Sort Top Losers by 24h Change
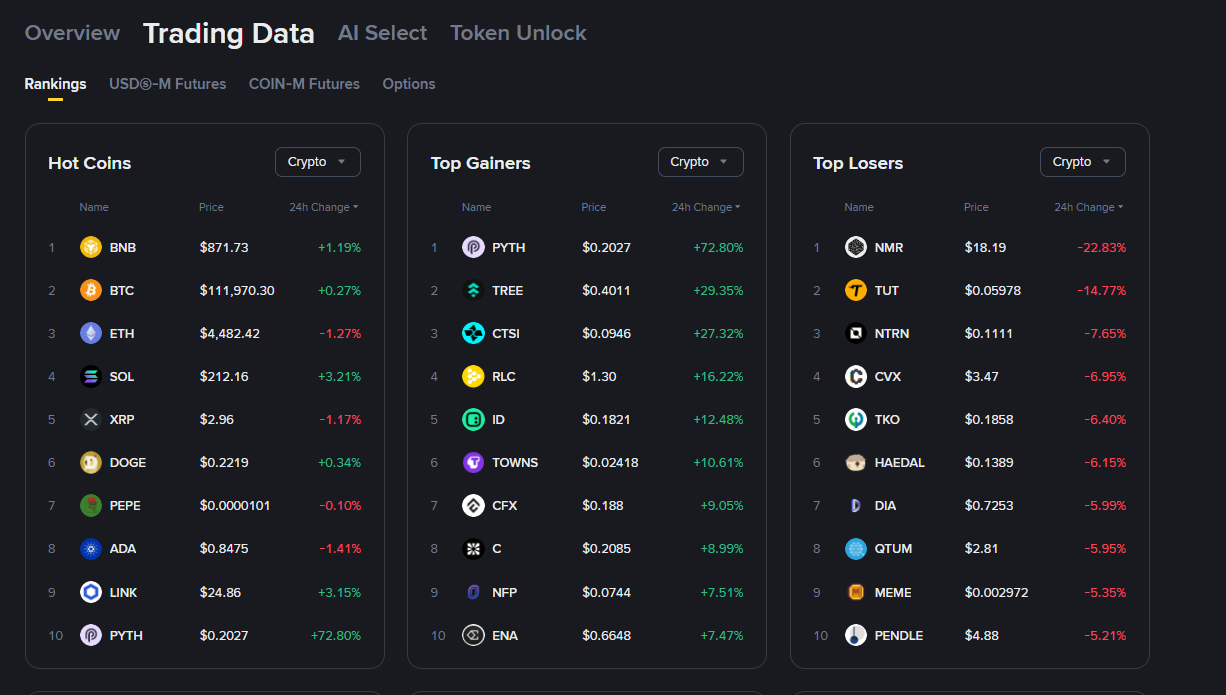 pos(1088,207)
